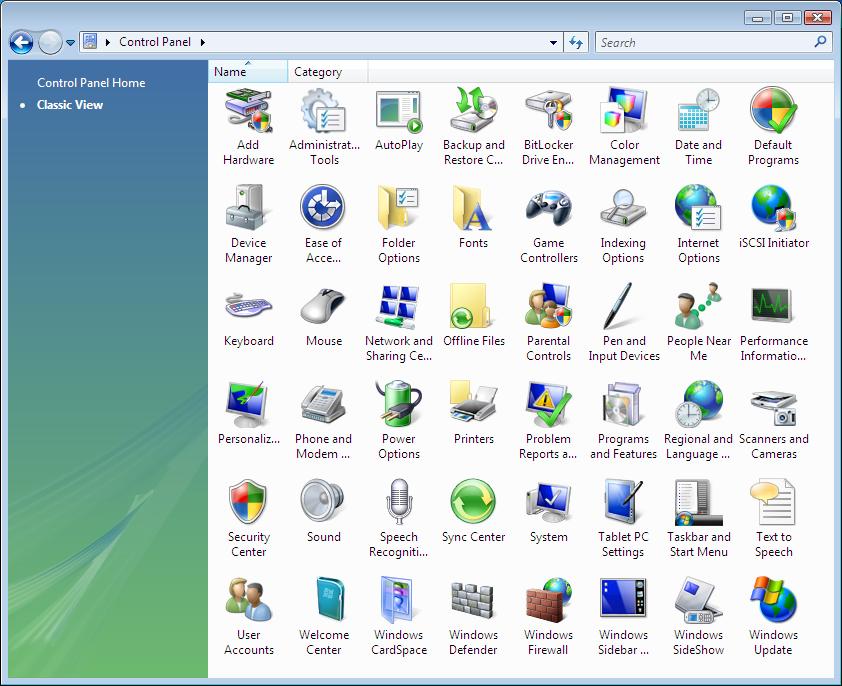Viewport: 842px width, 686px height.
Task: Click inside the Search box
Action: click(x=703, y=43)
